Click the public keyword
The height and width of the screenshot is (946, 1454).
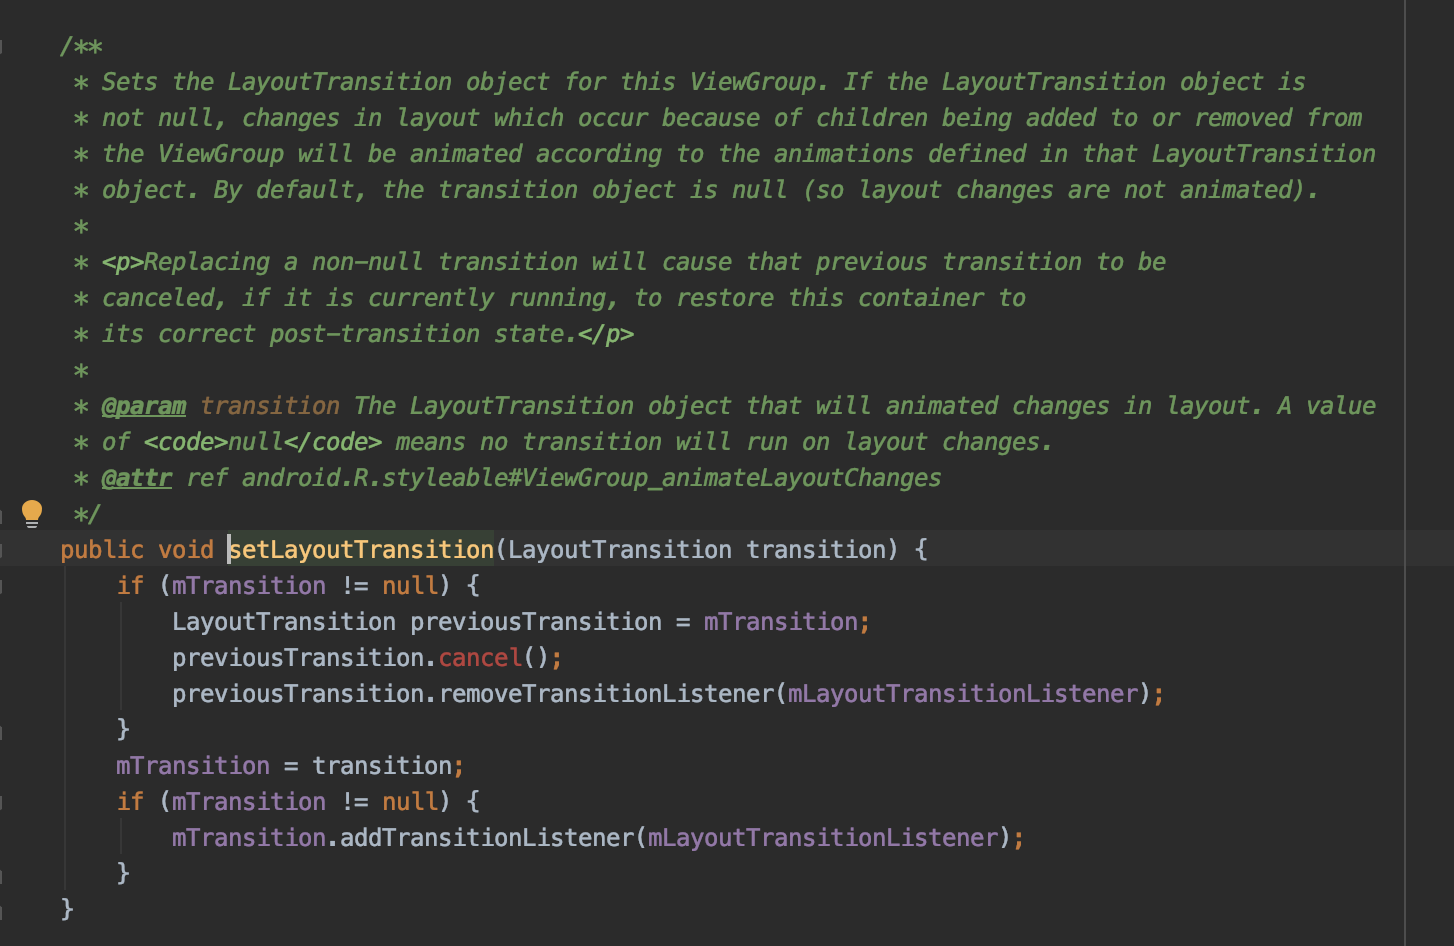coord(102,550)
